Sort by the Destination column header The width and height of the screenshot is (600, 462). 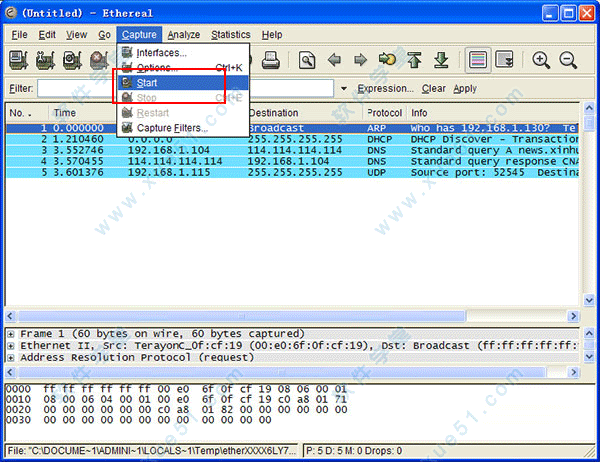pos(304,113)
